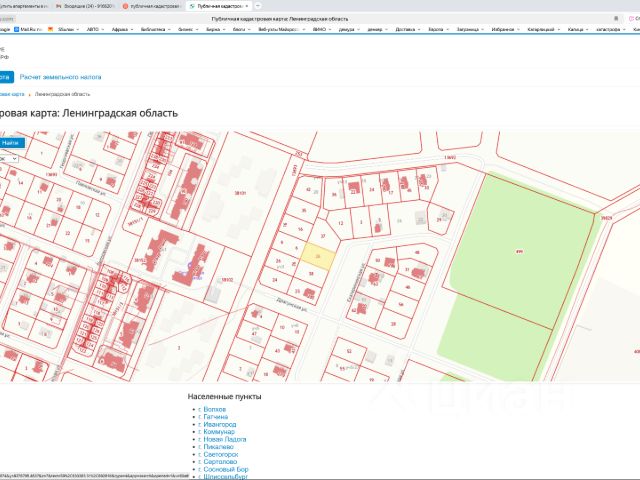The width and height of the screenshot is (640, 480).
Task: Open the map type dropdown under Найти
Action: [x=8, y=158]
